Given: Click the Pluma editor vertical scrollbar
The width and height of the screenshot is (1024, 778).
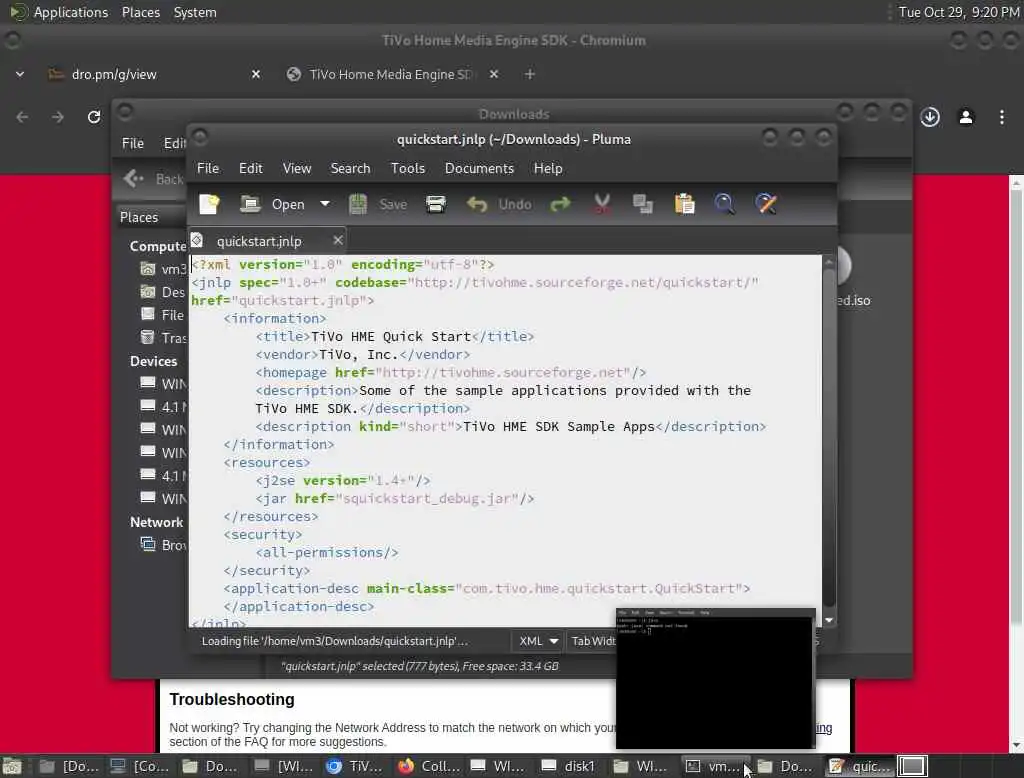Looking at the screenshot, I should pyautogui.click(x=829, y=438).
